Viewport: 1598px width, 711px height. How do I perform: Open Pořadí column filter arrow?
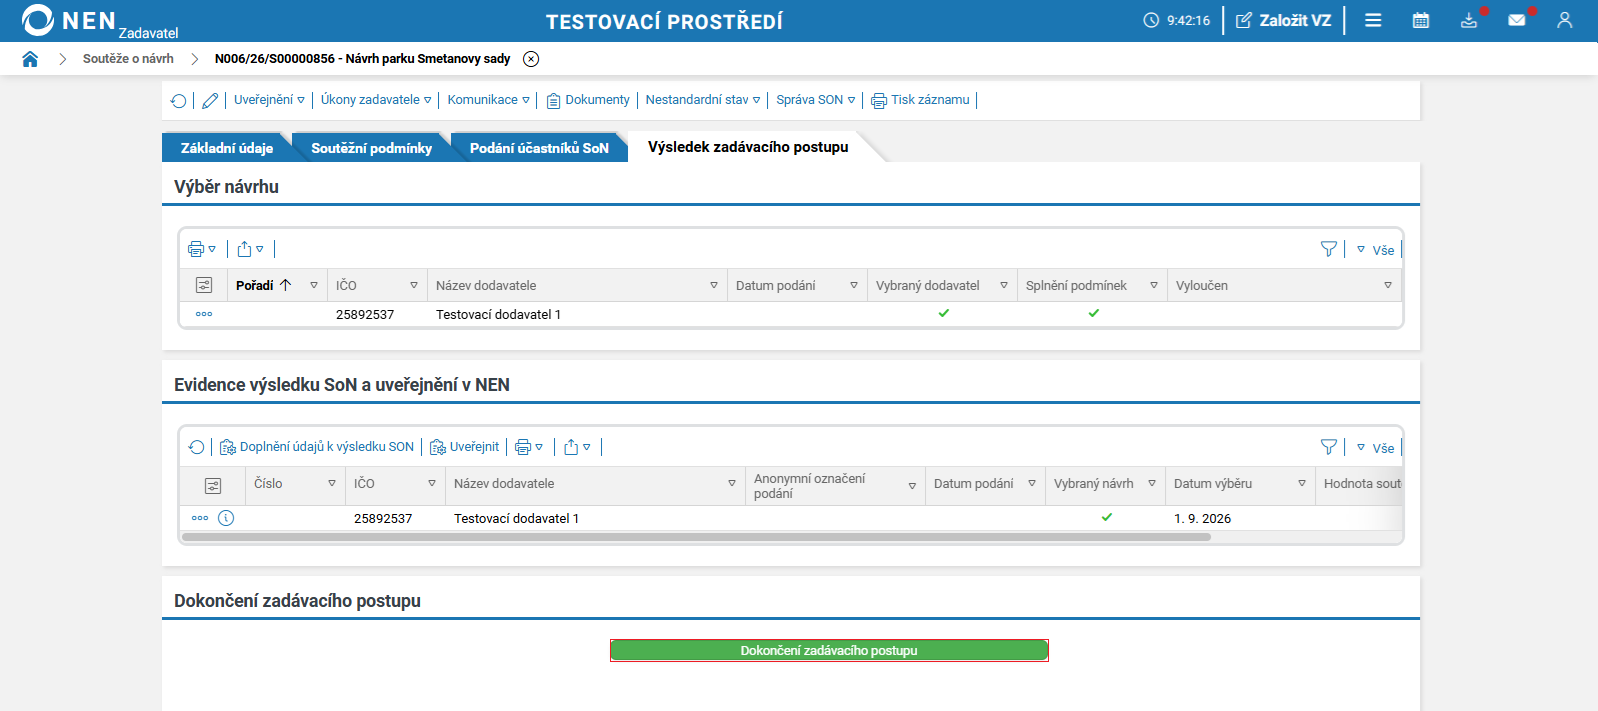314,285
